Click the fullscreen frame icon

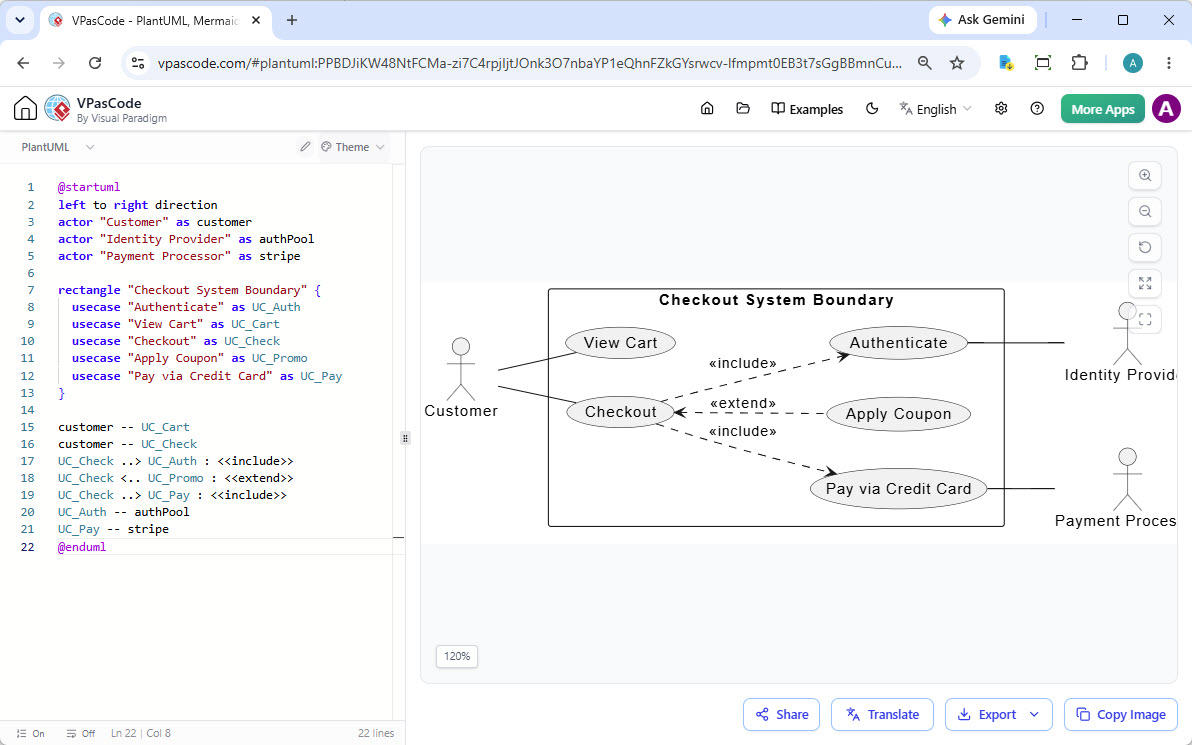pos(1145,319)
